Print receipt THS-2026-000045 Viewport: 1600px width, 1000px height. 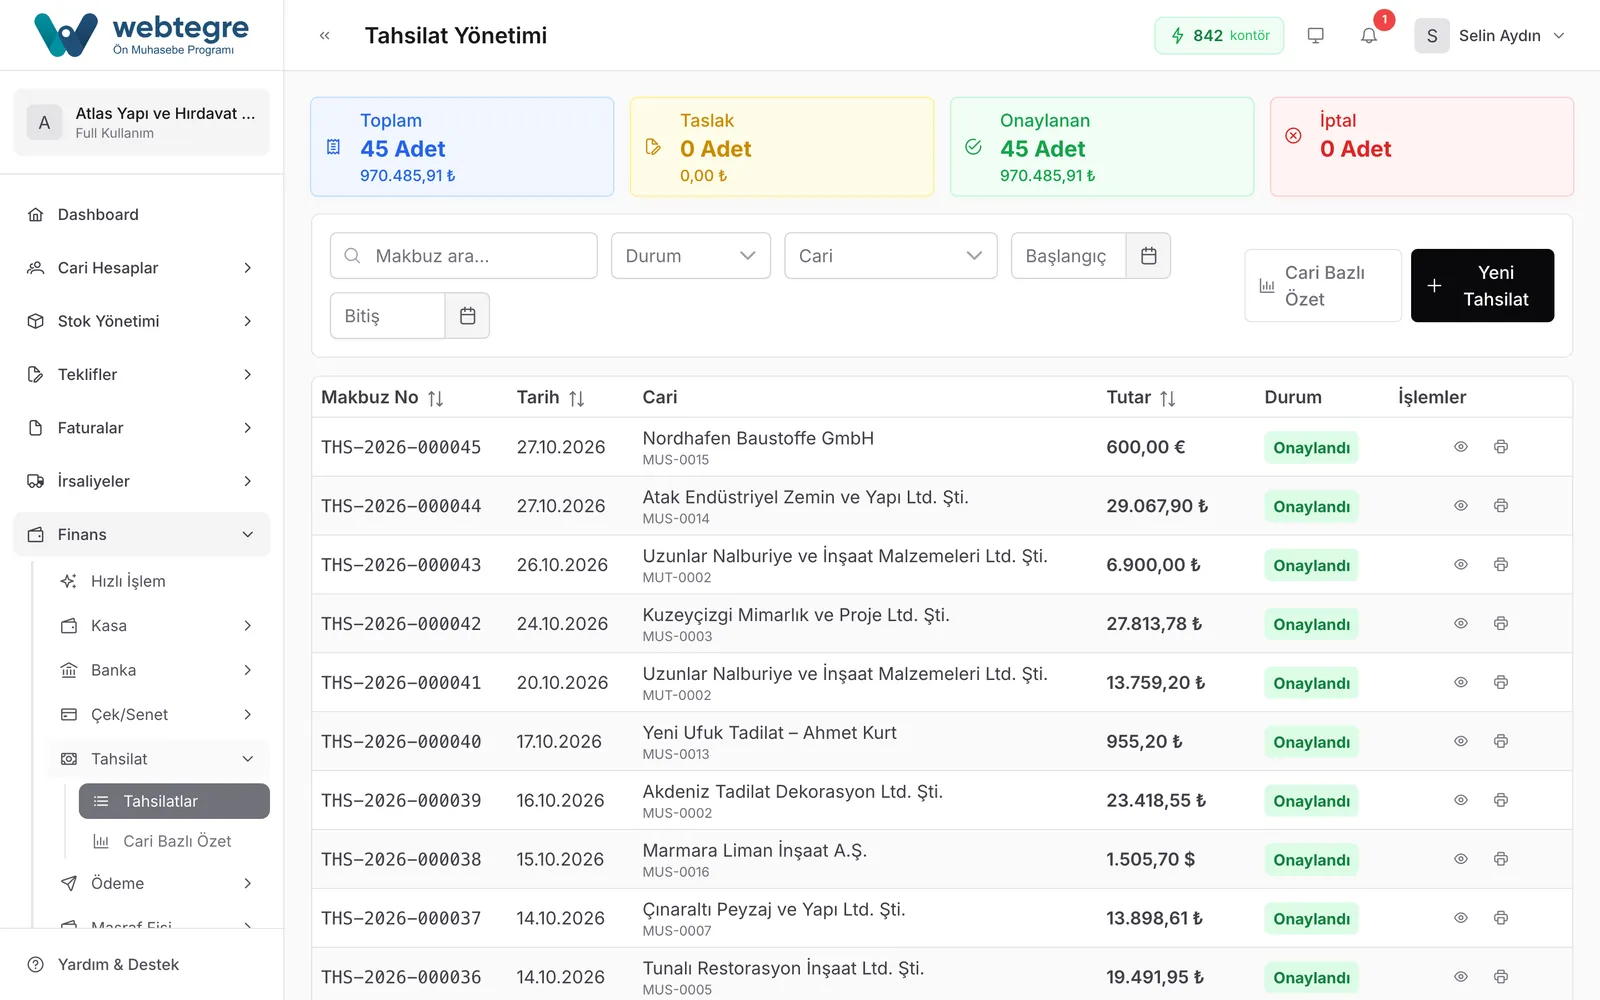pyautogui.click(x=1501, y=447)
